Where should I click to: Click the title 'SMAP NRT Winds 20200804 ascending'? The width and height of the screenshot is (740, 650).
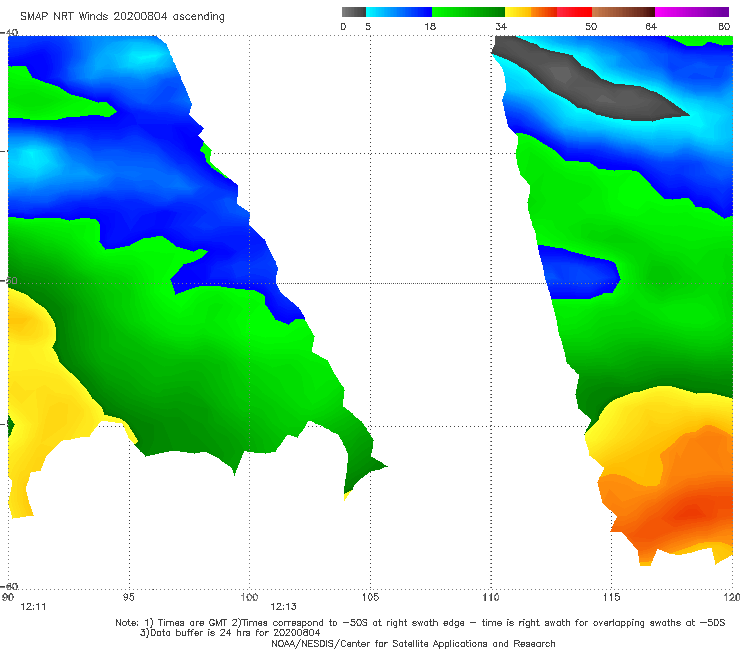(122, 16)
